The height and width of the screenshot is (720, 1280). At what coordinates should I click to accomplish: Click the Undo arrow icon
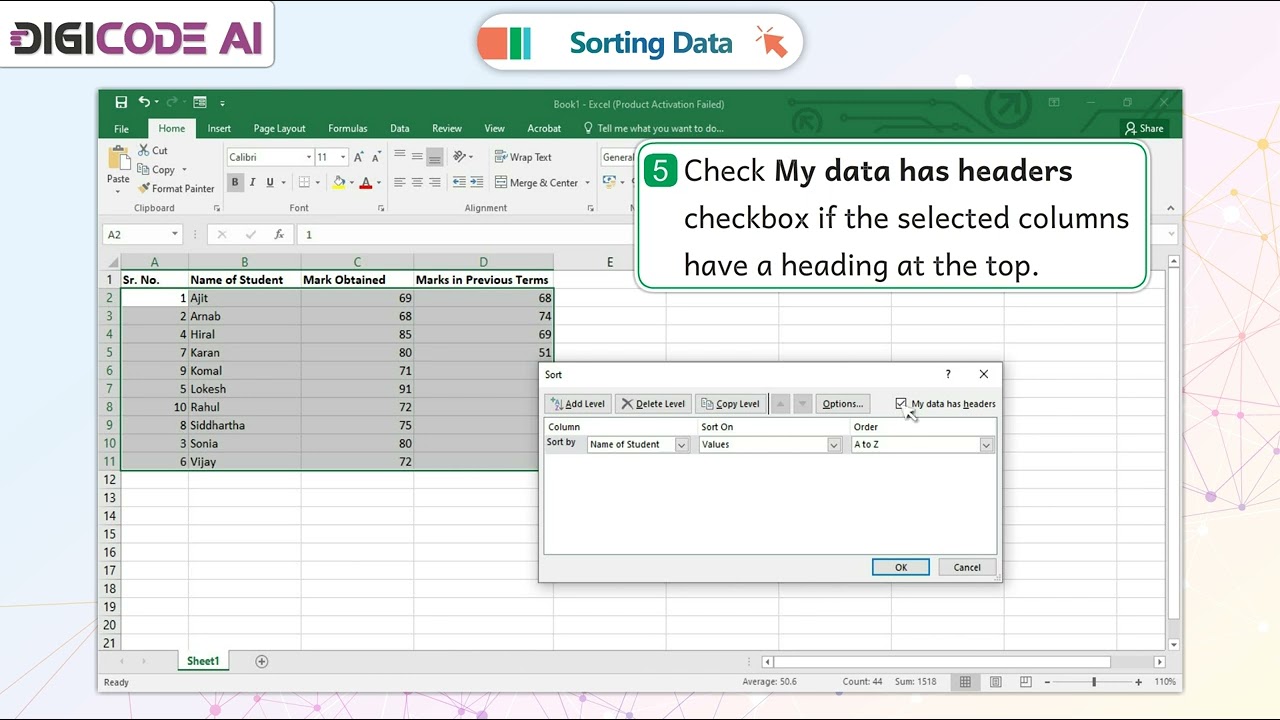point(144,102)
